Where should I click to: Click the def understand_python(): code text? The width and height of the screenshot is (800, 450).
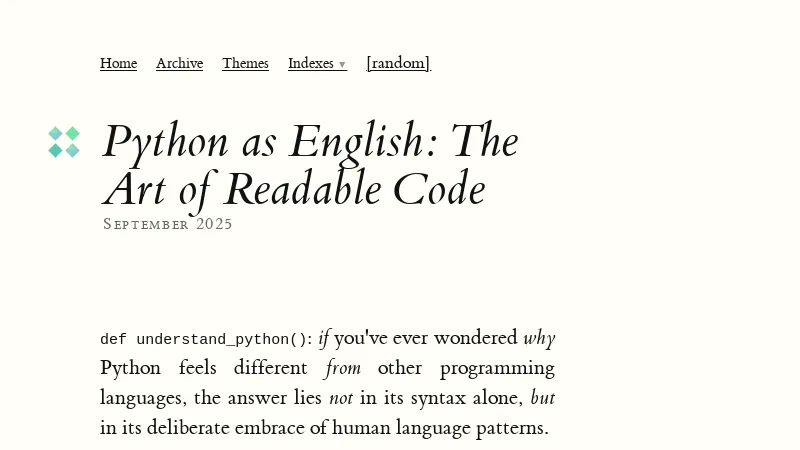point(206,339)
